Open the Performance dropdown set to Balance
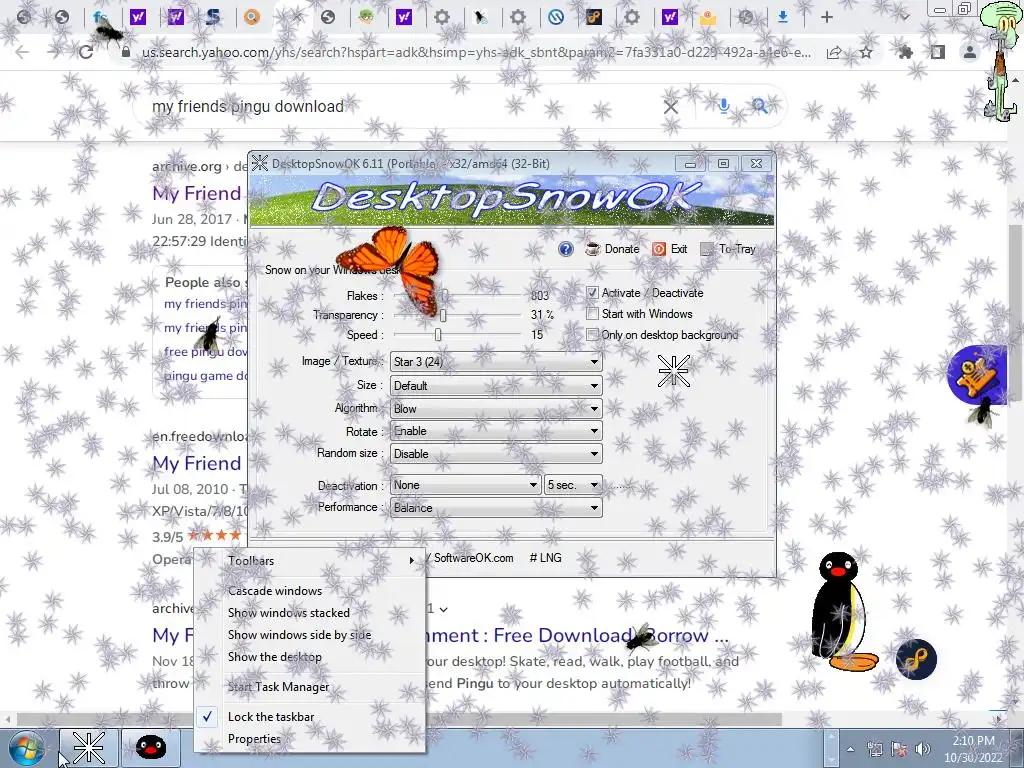Image resolution: width=1024 pixels, height=768 pixels. coord(496,507)
